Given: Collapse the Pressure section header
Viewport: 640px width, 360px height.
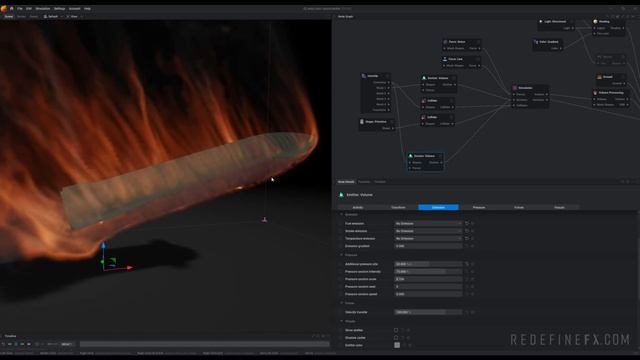Looking at the screenshot, I should [x=351, y=255].
